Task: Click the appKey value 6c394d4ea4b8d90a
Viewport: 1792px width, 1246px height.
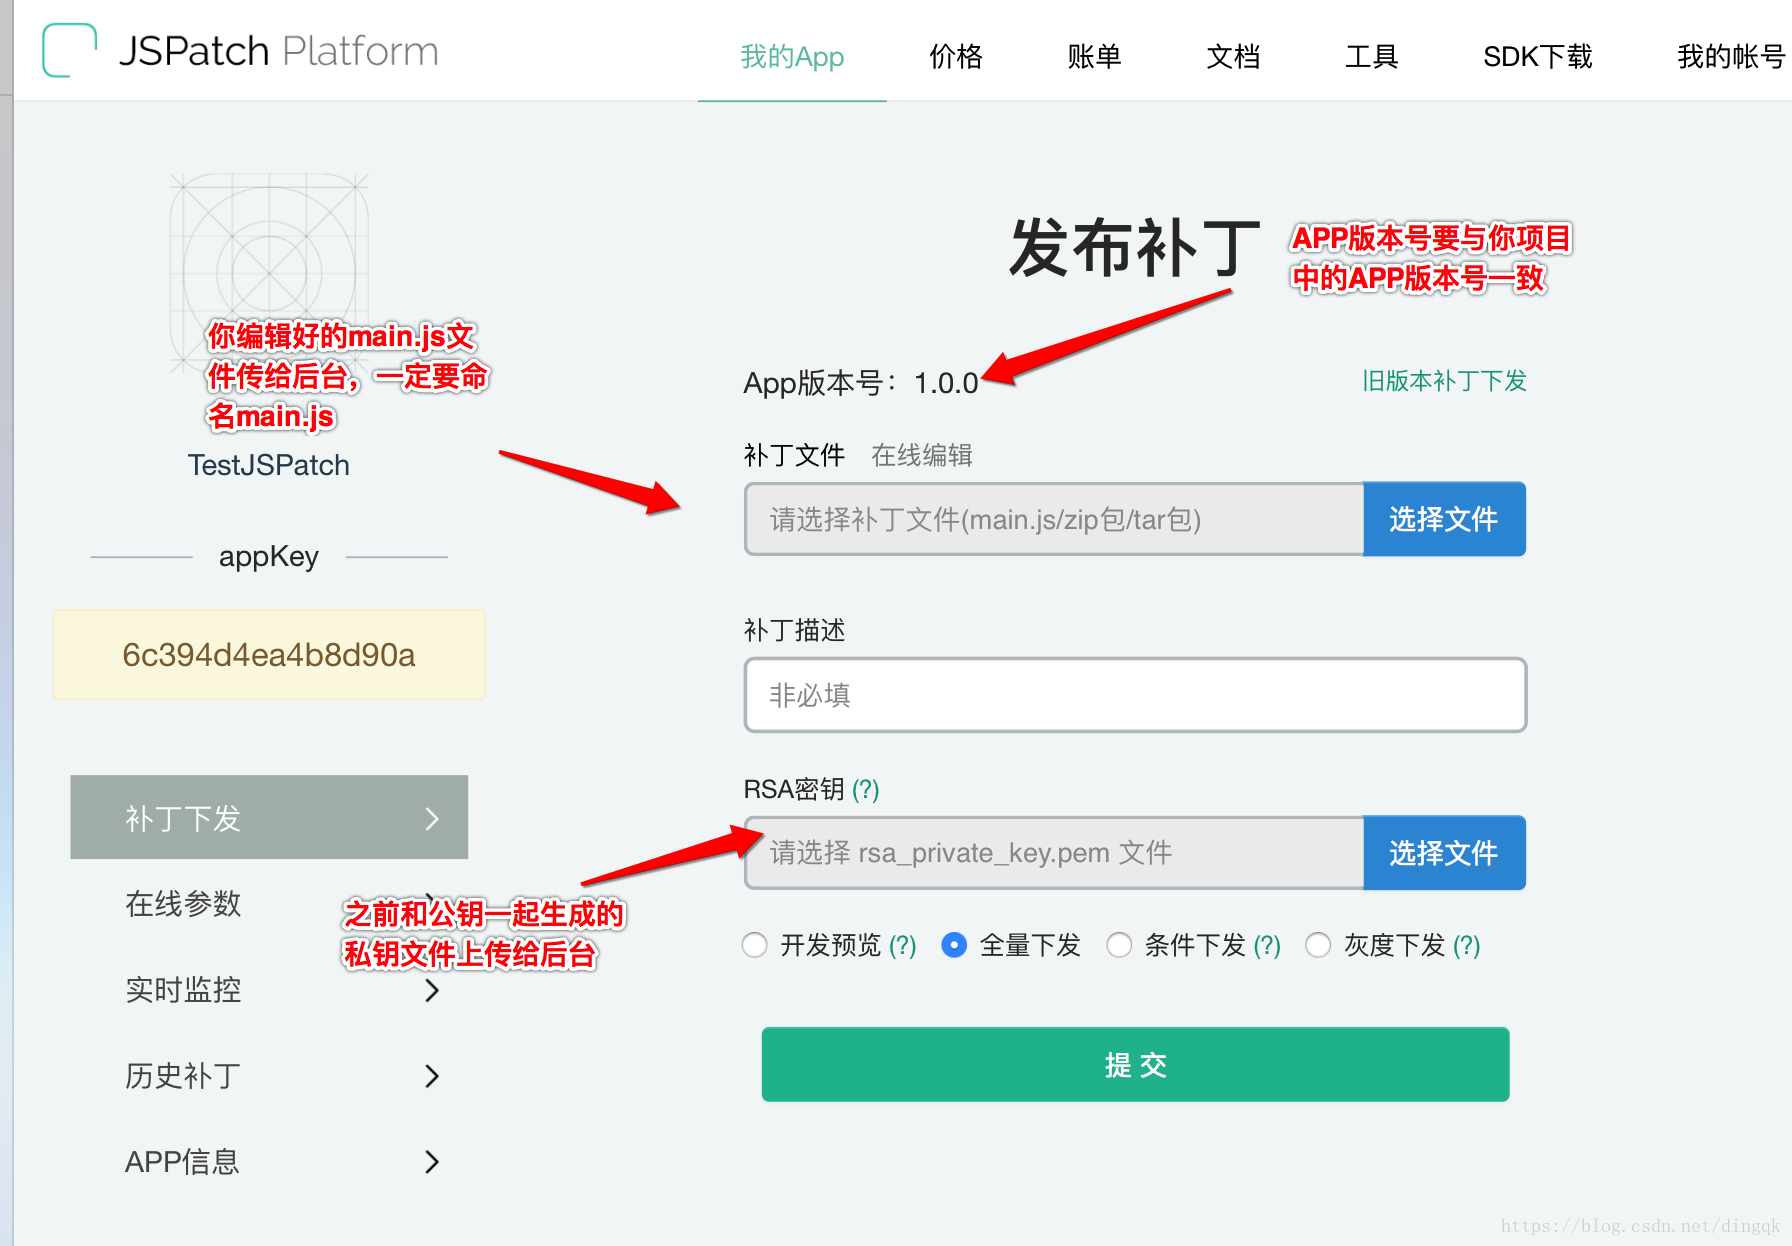Action: point(269,655)
